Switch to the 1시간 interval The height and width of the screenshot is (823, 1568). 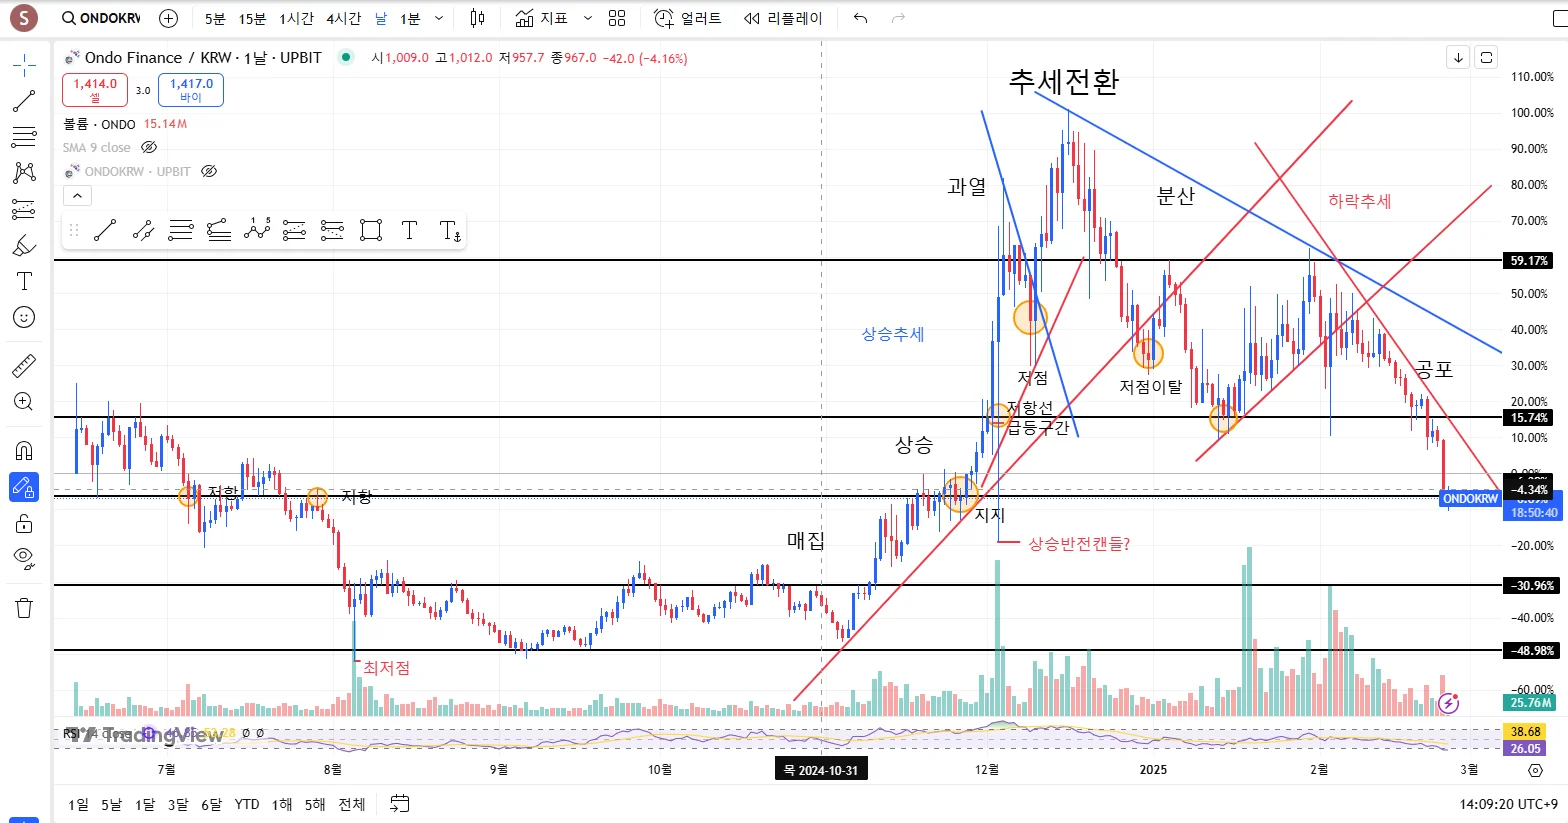point(296,18)
